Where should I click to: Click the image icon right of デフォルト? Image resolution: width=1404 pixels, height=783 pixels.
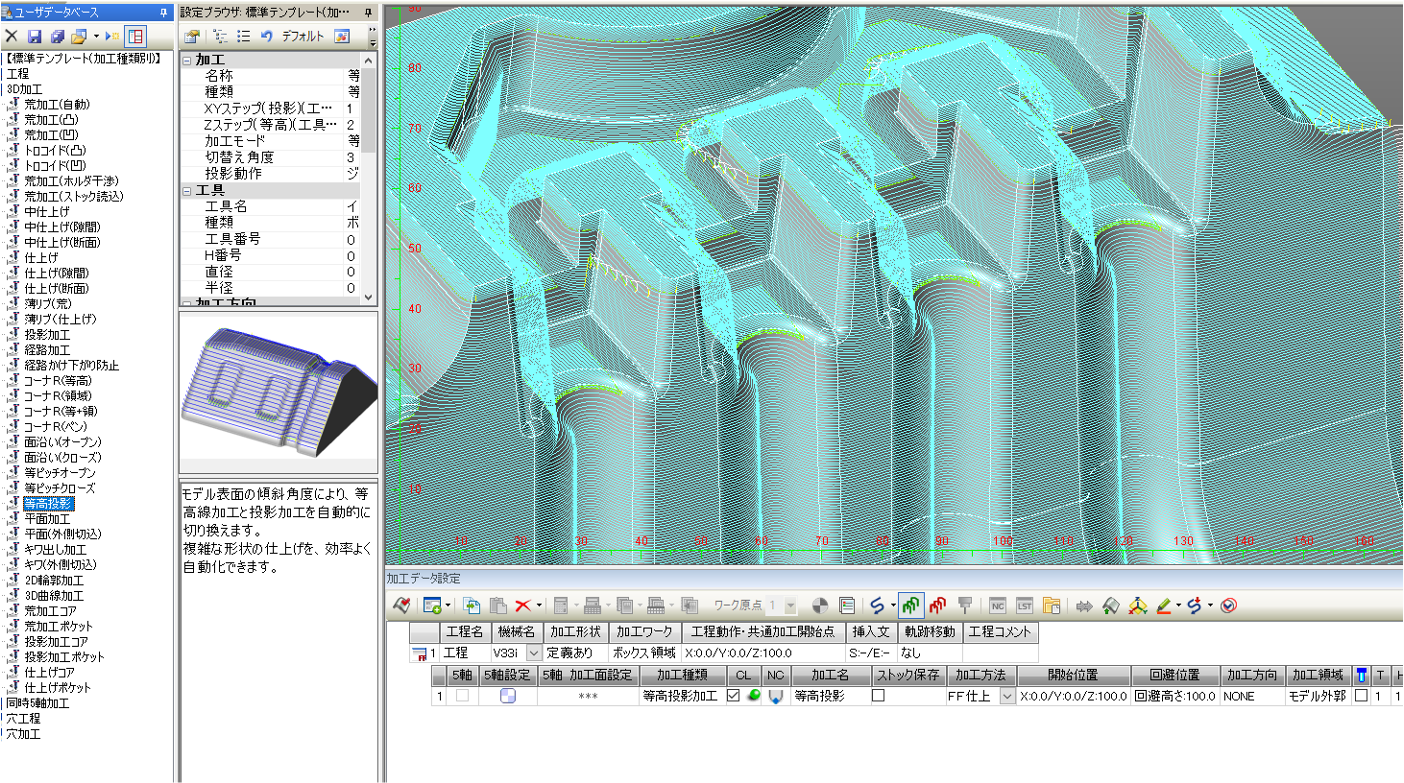342,36
